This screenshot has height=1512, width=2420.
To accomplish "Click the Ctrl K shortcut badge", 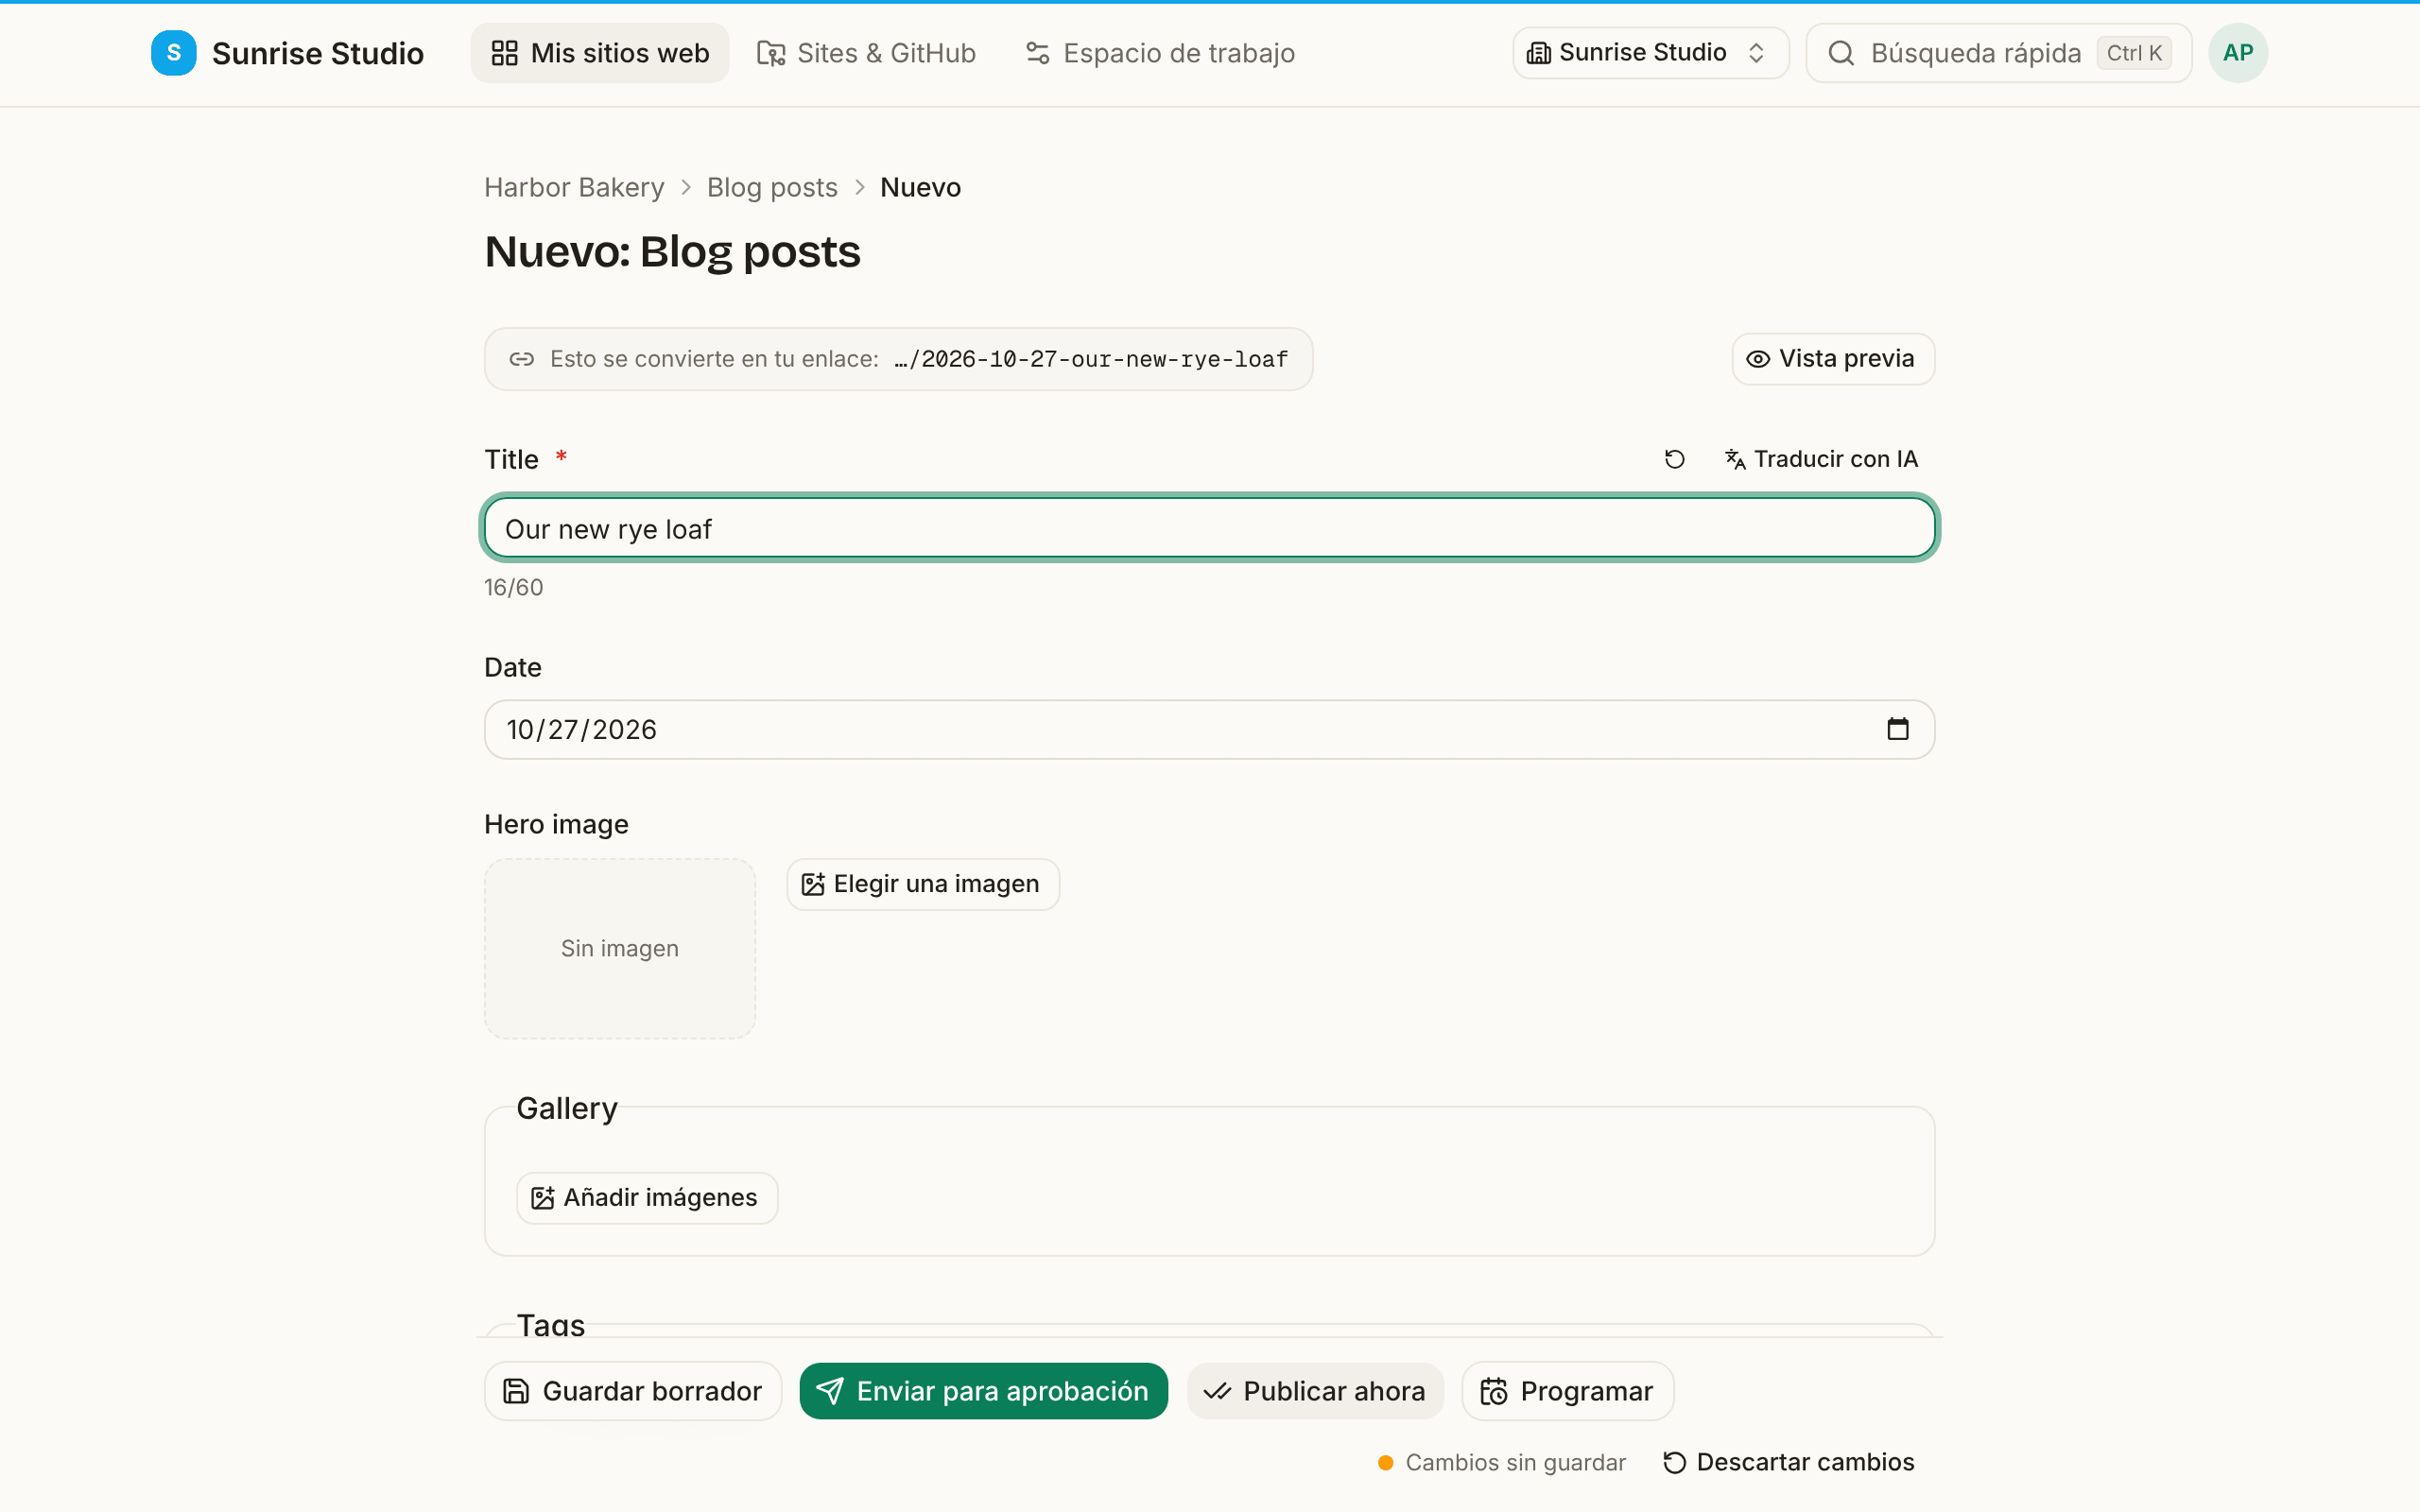I will point(2134,53).
